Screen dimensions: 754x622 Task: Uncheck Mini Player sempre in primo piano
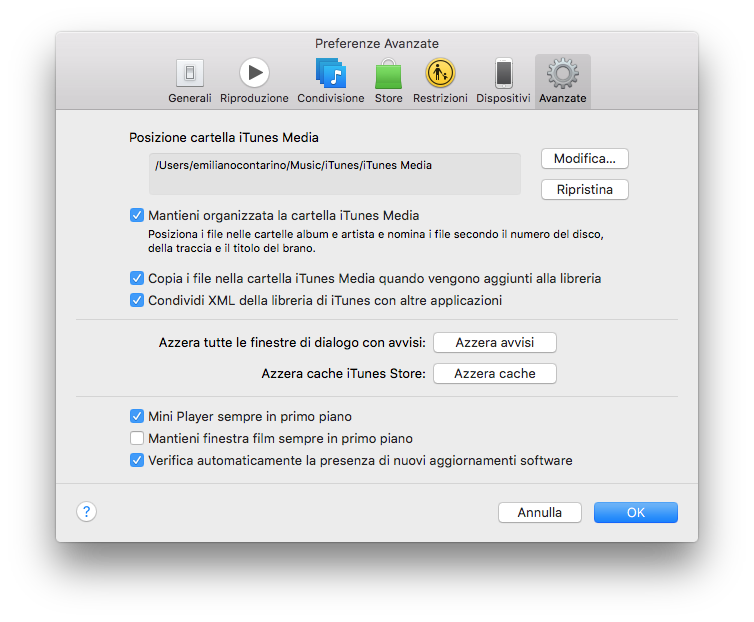pos(137,416)
